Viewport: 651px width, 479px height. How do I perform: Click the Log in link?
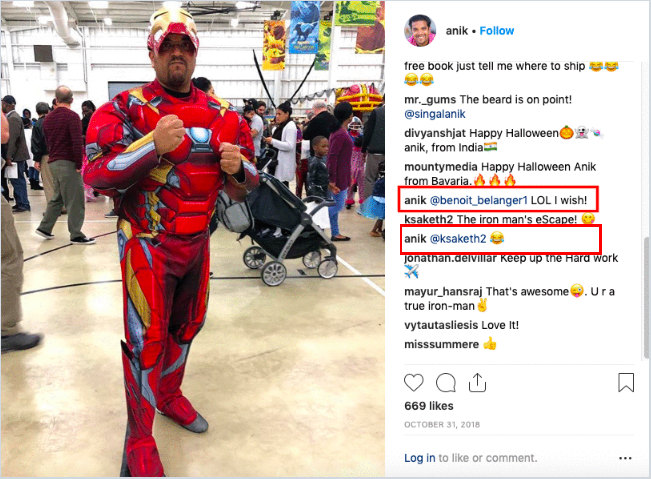tap(420, 458)
